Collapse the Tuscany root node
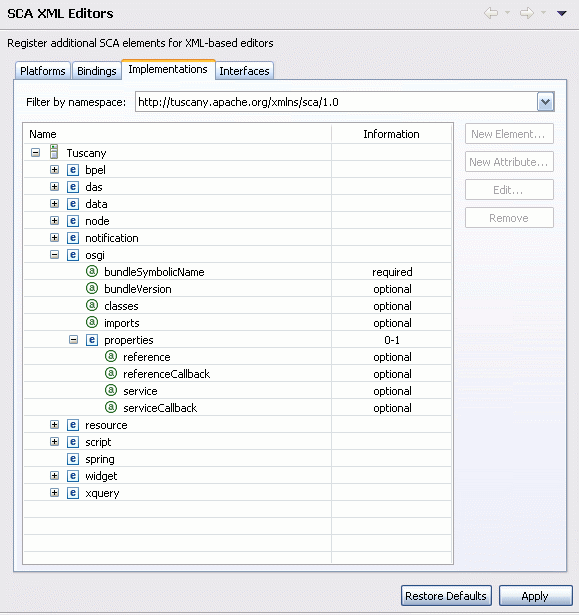This screenshot has height=615, width=579. (x=35, y=153)
